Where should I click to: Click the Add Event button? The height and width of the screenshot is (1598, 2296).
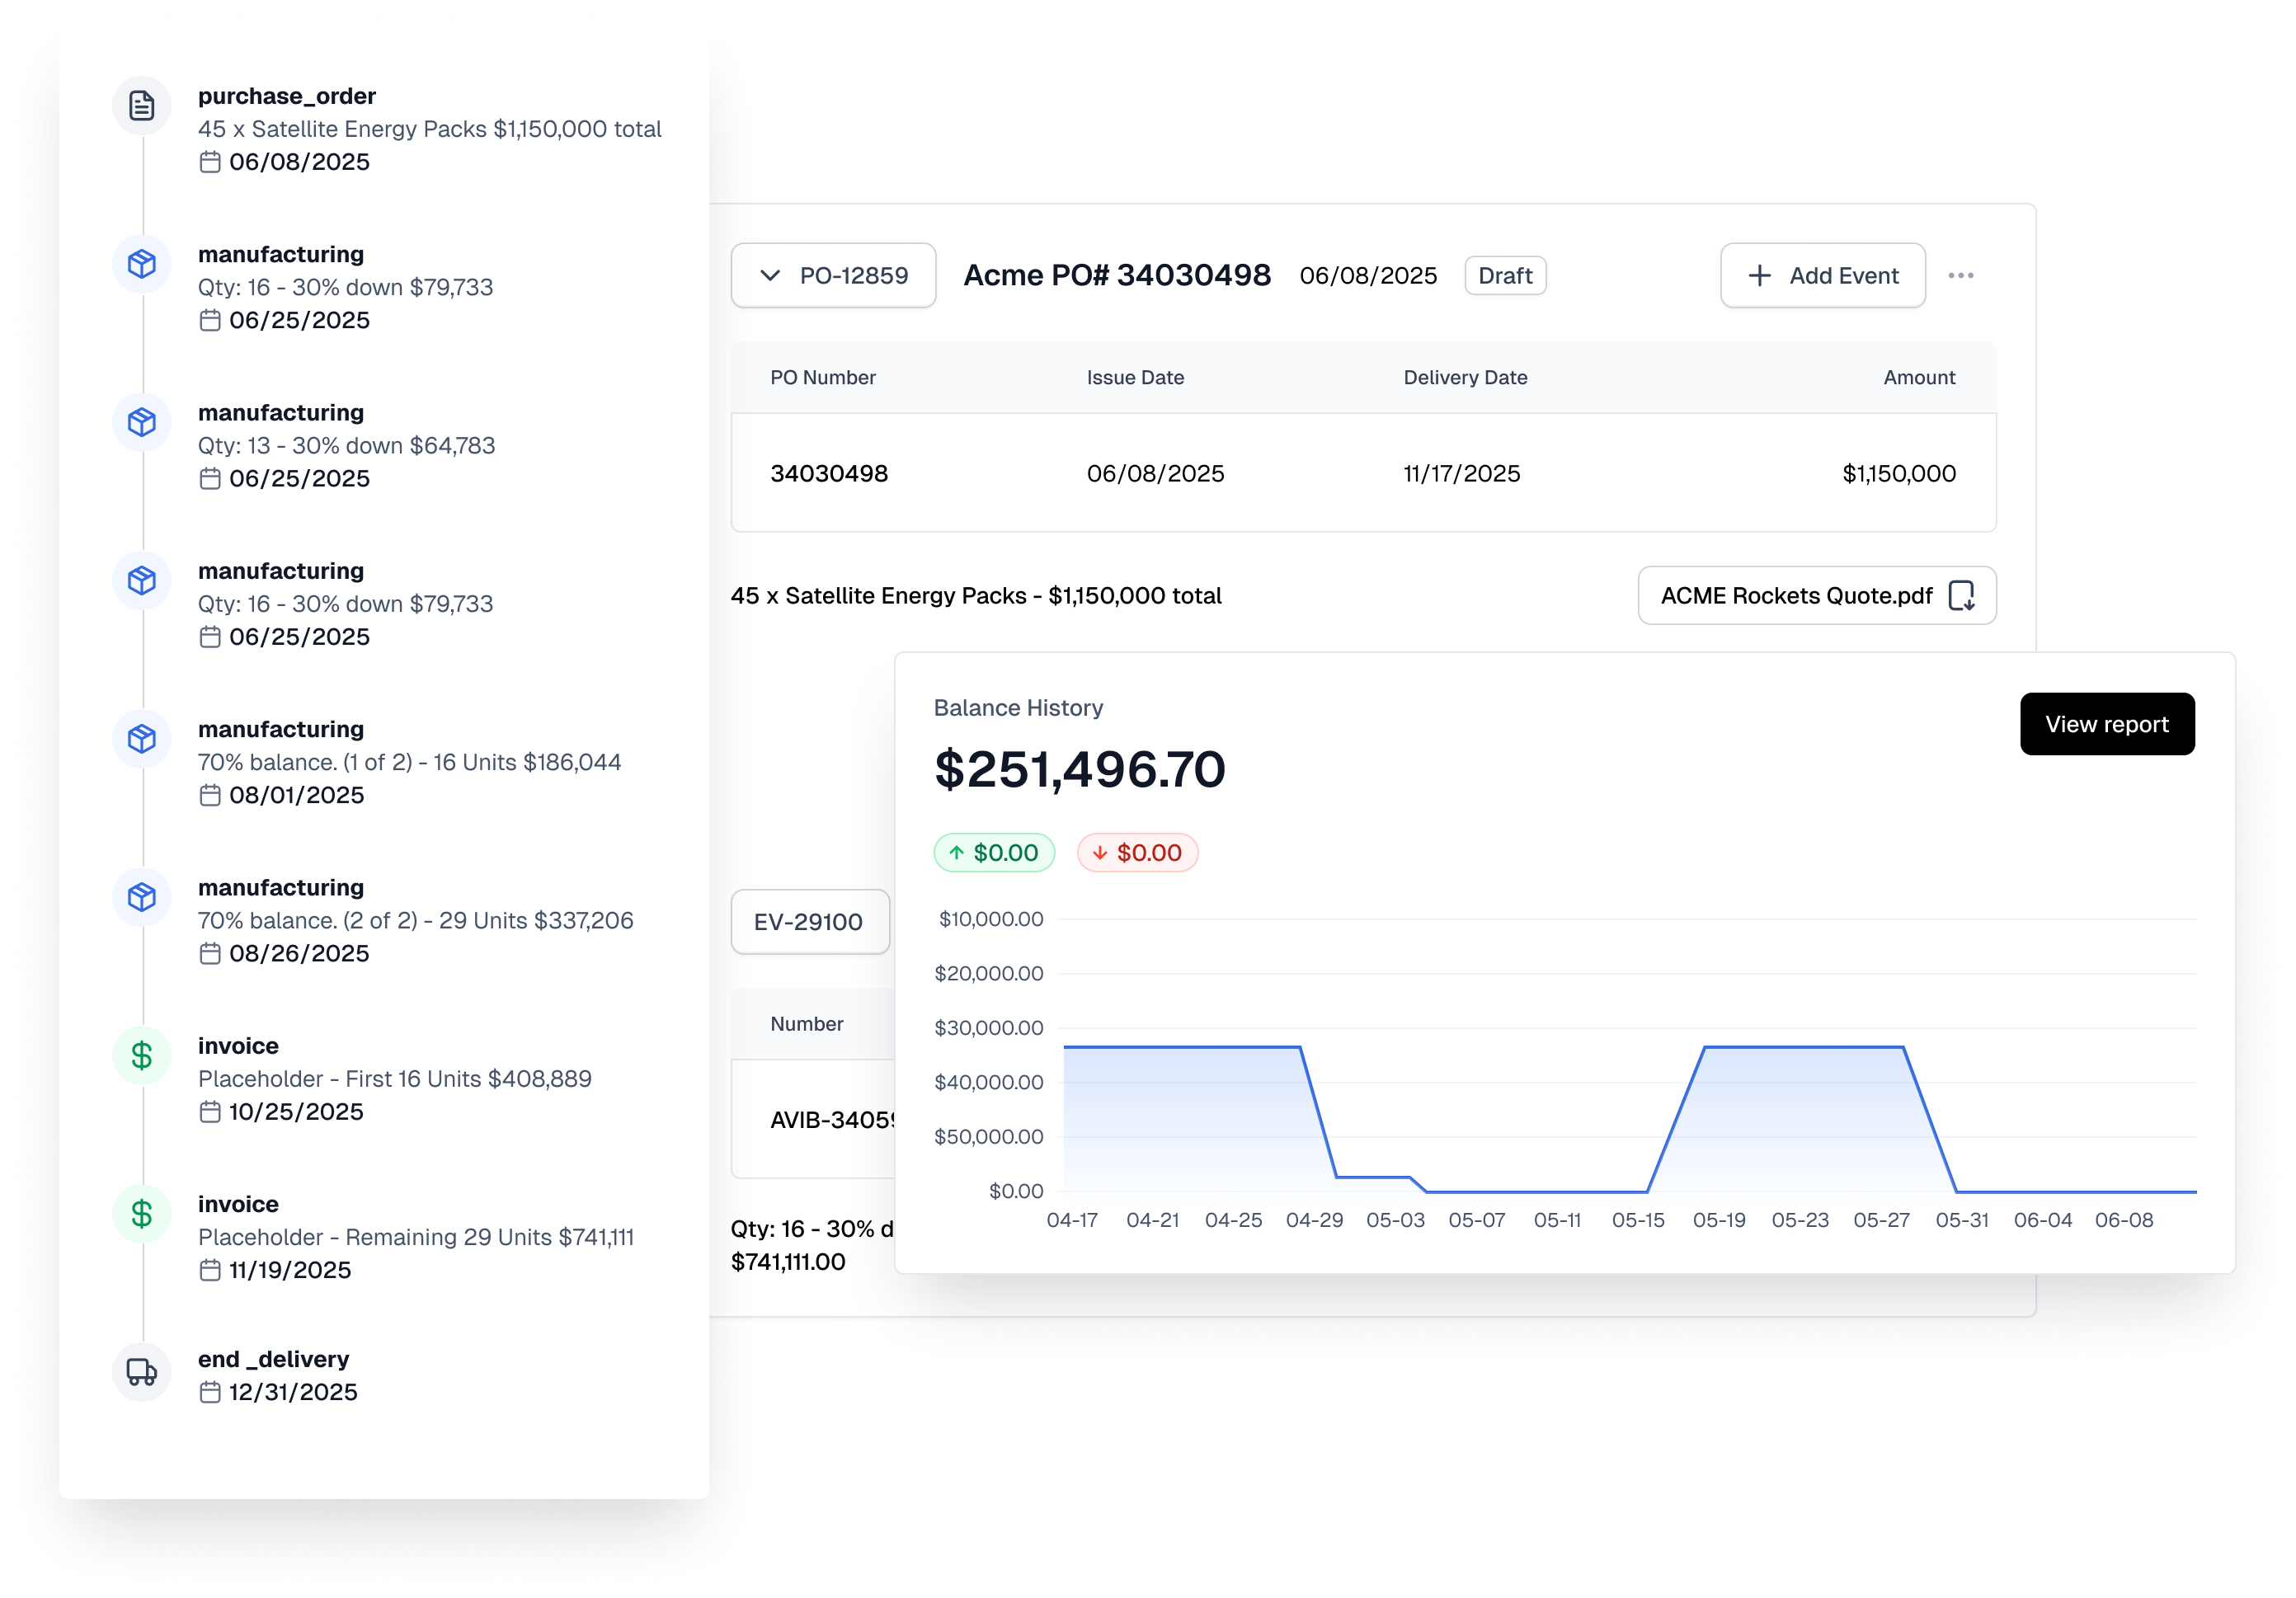1822,276
